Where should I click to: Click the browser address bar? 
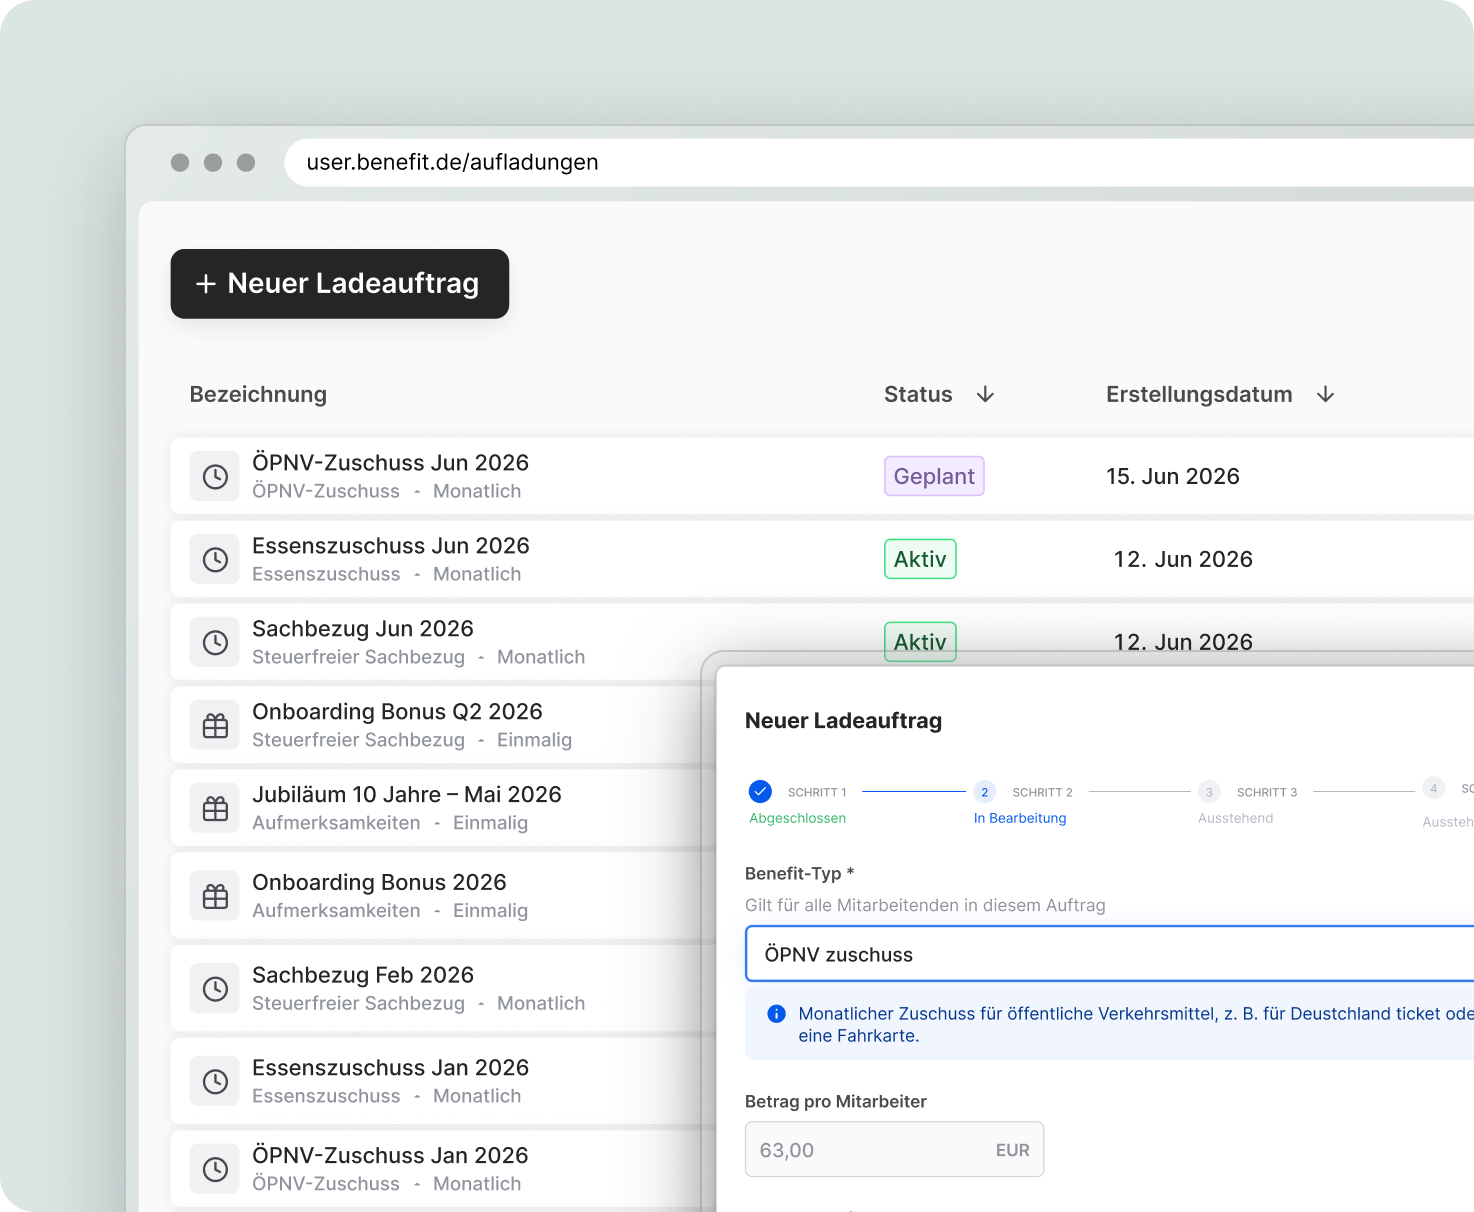880,163
